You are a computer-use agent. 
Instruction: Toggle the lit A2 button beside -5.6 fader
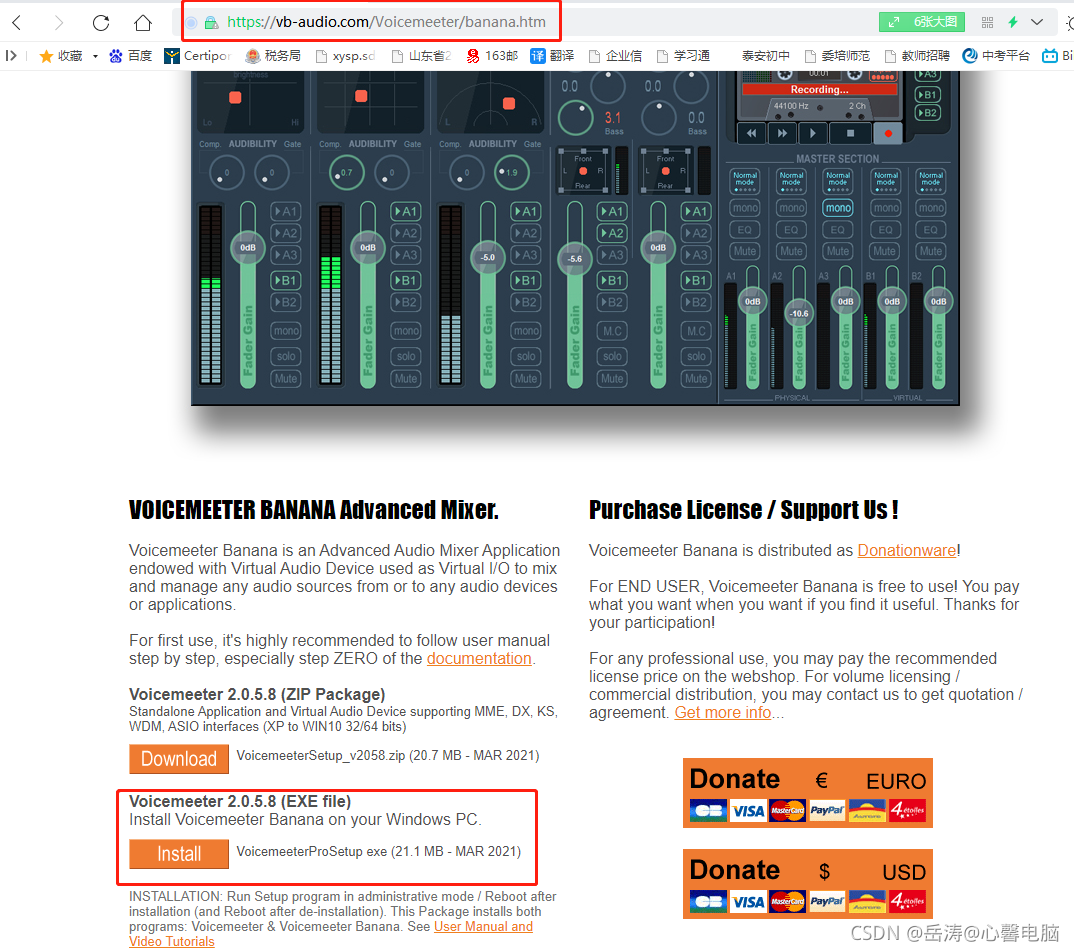pos(612,233)
